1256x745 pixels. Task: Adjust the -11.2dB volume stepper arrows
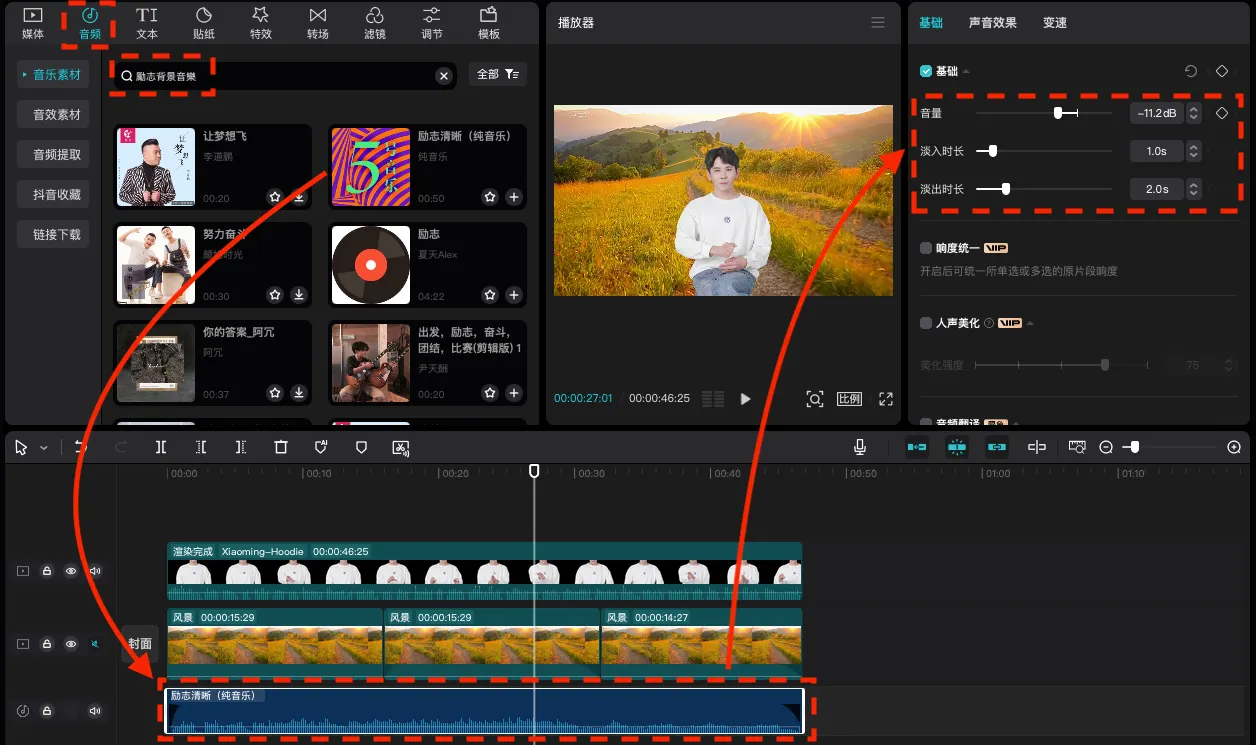click(x=1193, y=113)
